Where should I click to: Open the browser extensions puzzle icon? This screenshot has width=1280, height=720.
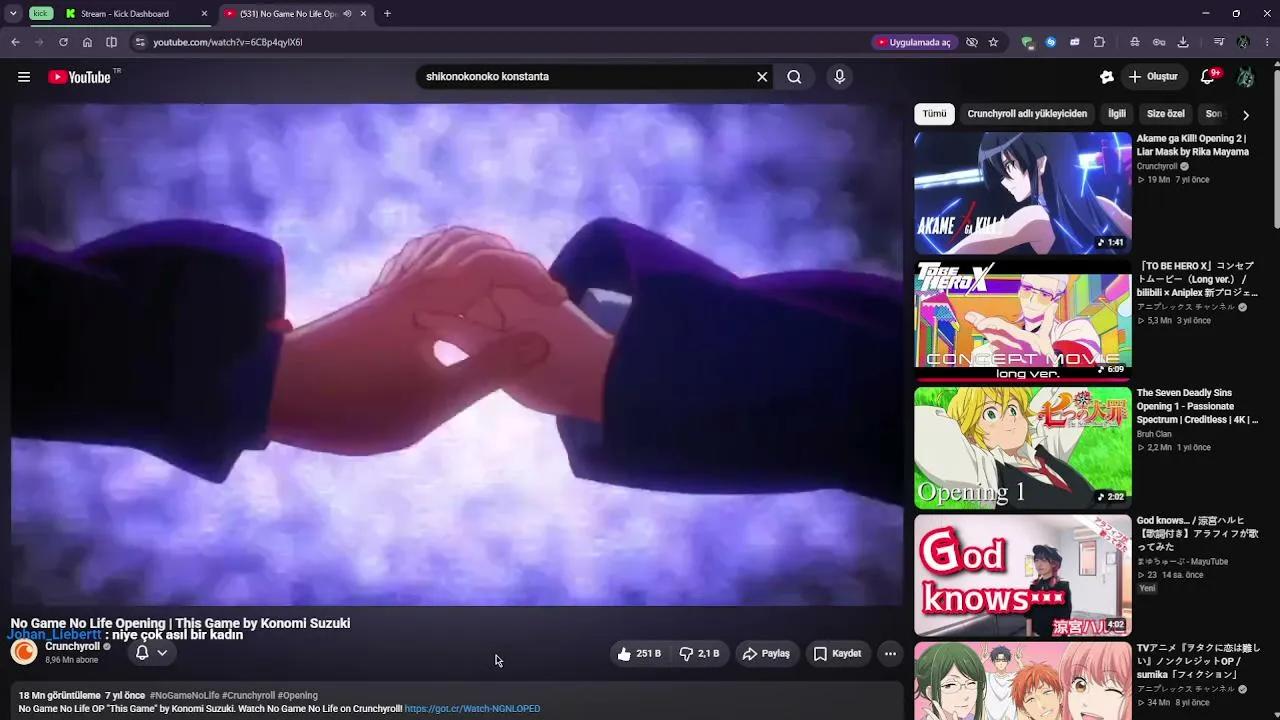pos(1099,42)
